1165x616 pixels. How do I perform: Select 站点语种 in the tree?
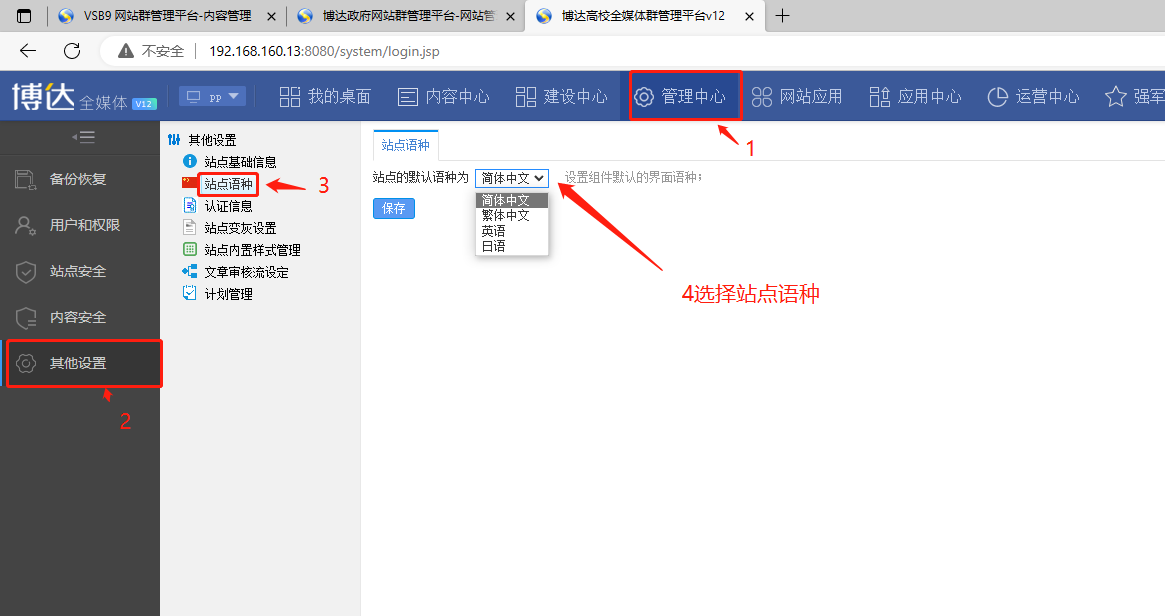click(x=228, y=184)
